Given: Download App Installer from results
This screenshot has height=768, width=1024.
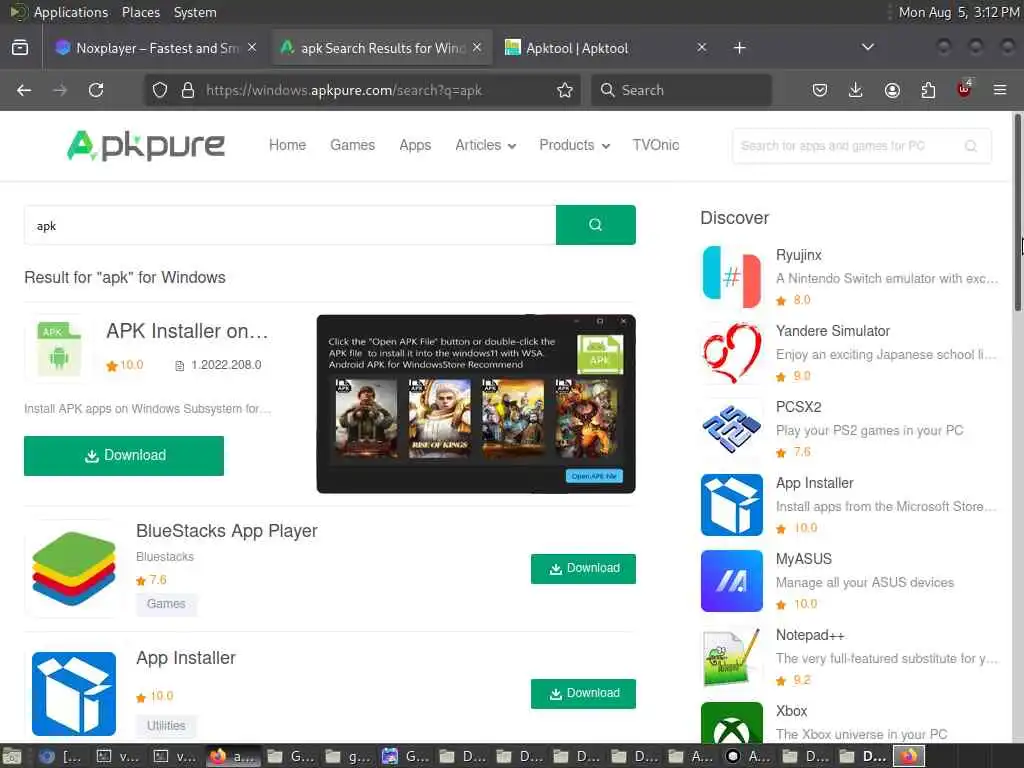Looking at the screenshot, I should click(583, 694).
